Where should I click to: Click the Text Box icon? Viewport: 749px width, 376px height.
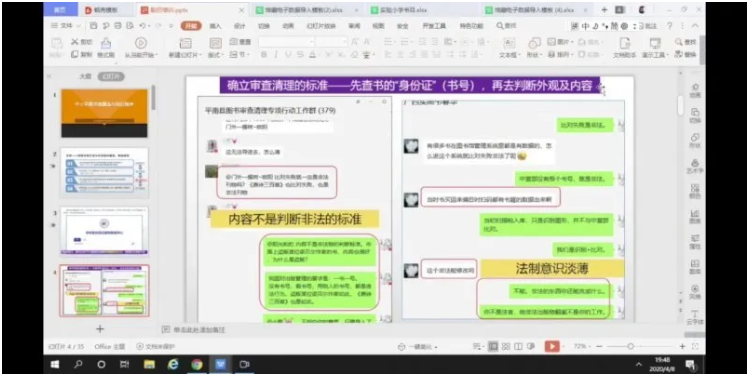point(509,43)
